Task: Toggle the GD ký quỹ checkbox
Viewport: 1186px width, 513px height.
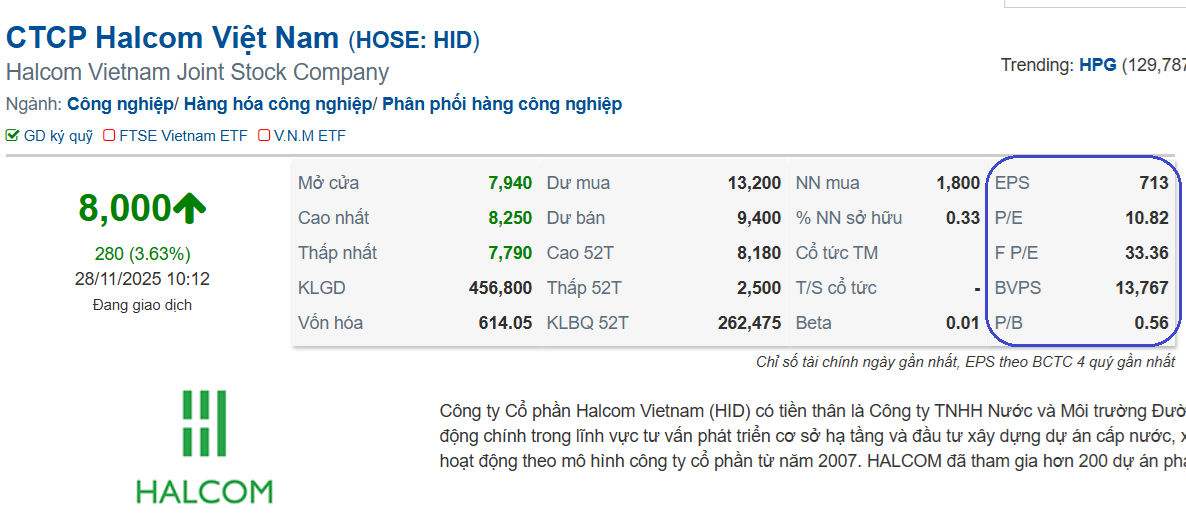Action: click(x=12, y=136)
